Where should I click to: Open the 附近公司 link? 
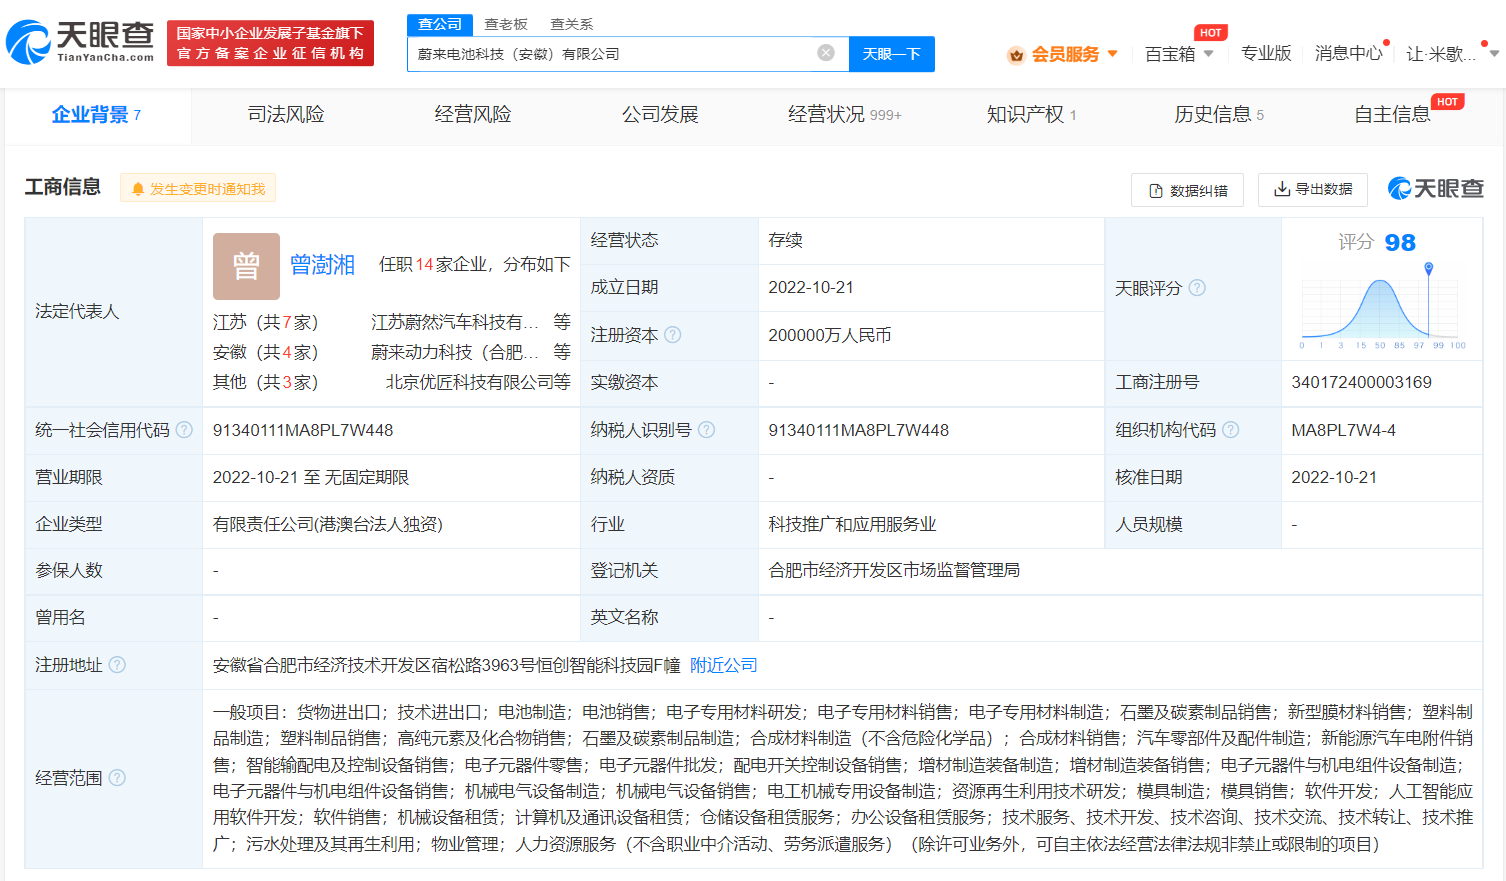point(723,665)
